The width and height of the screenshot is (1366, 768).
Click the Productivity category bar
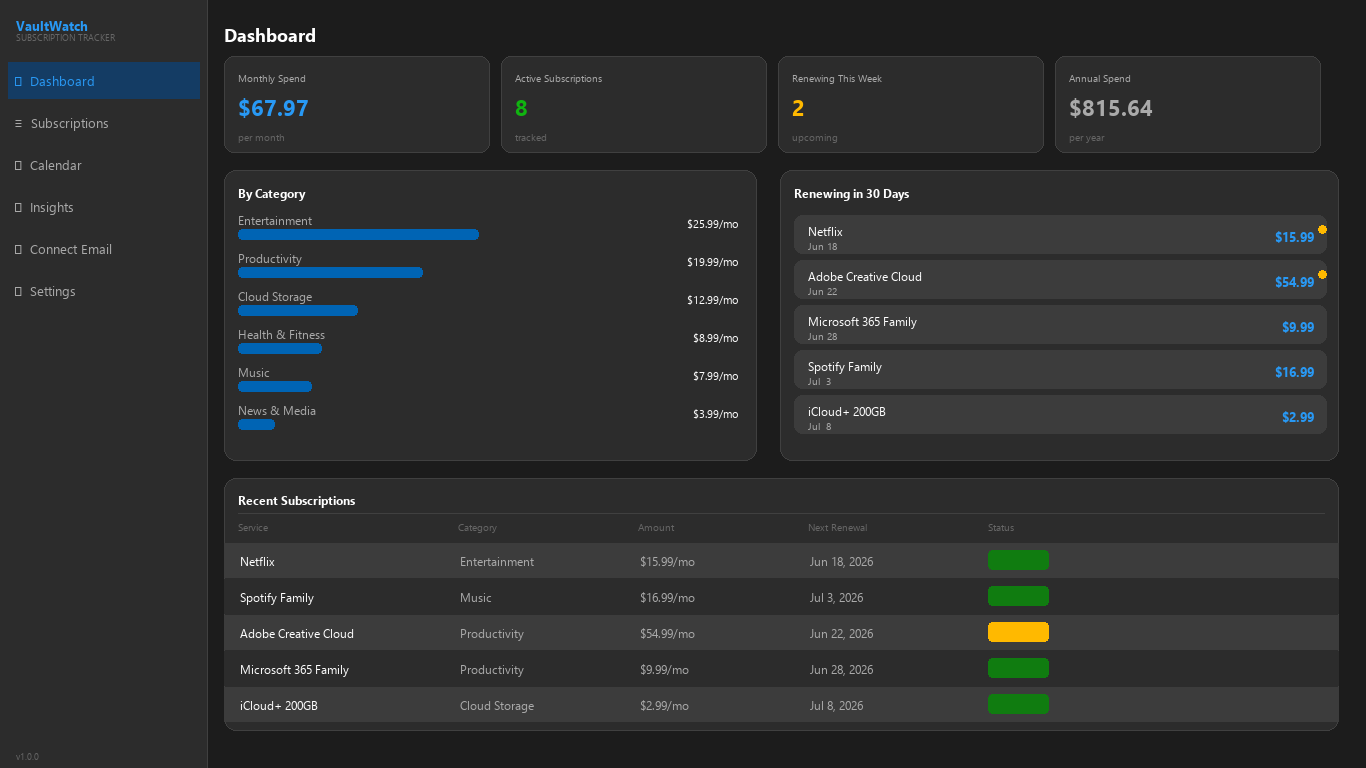point(330,273)
